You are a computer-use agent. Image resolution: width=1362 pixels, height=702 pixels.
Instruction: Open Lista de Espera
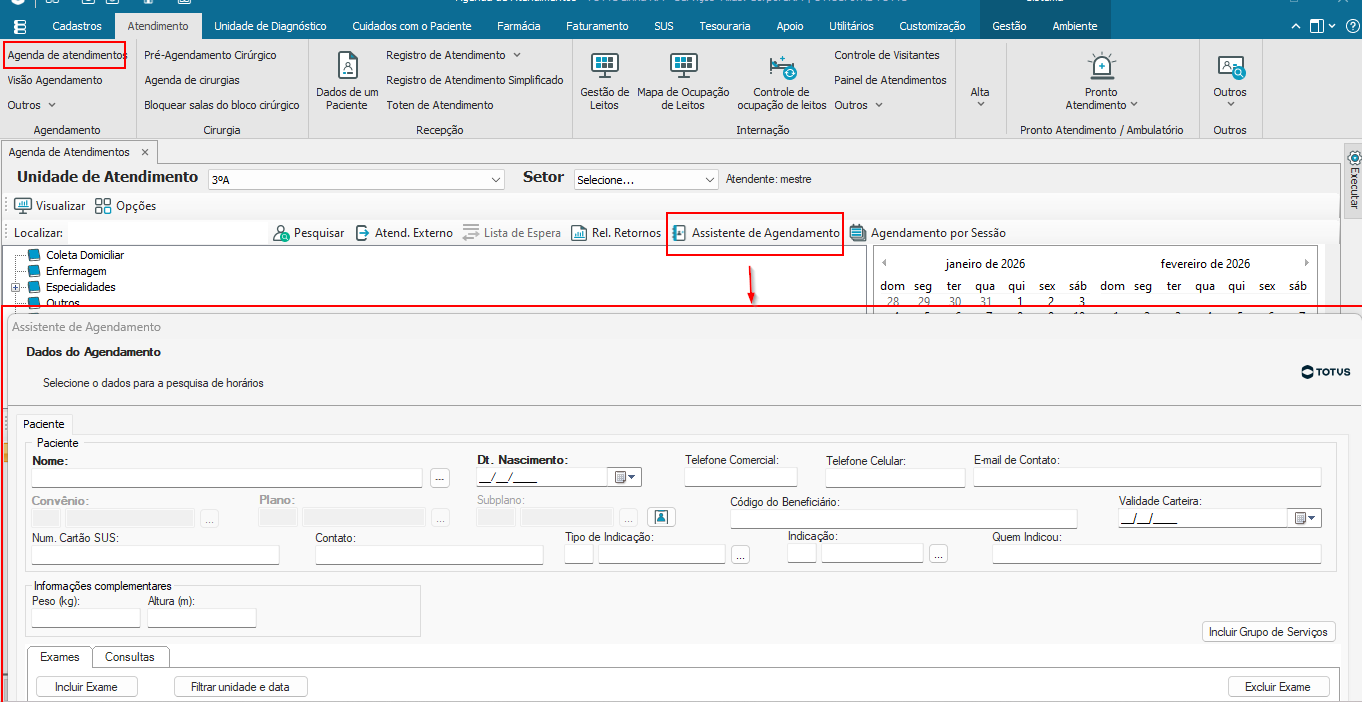[x=511, y=233]
